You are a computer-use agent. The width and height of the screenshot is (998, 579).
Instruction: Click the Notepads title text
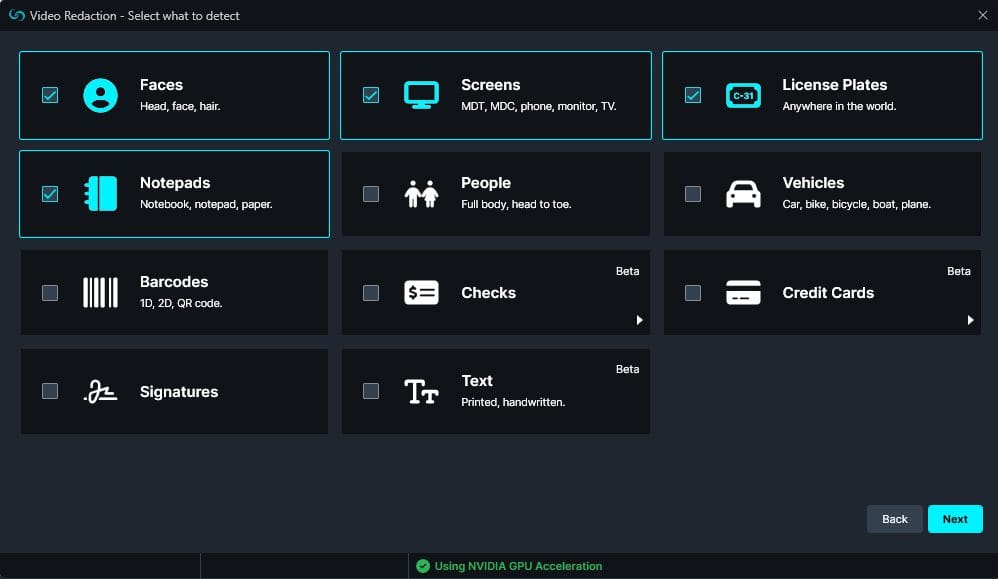pos(175,183)
